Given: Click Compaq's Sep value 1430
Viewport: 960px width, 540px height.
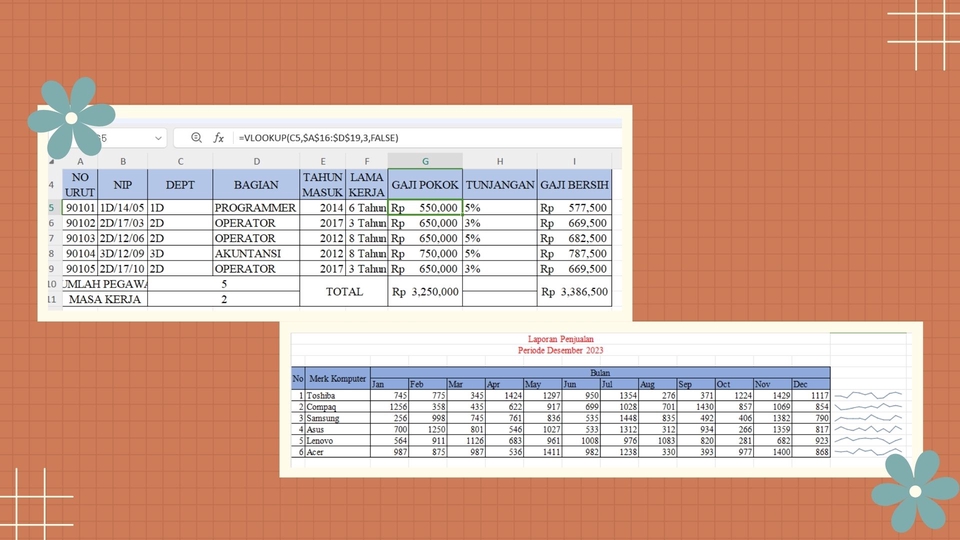Looking at the screenshot, I should pos(696,407).
